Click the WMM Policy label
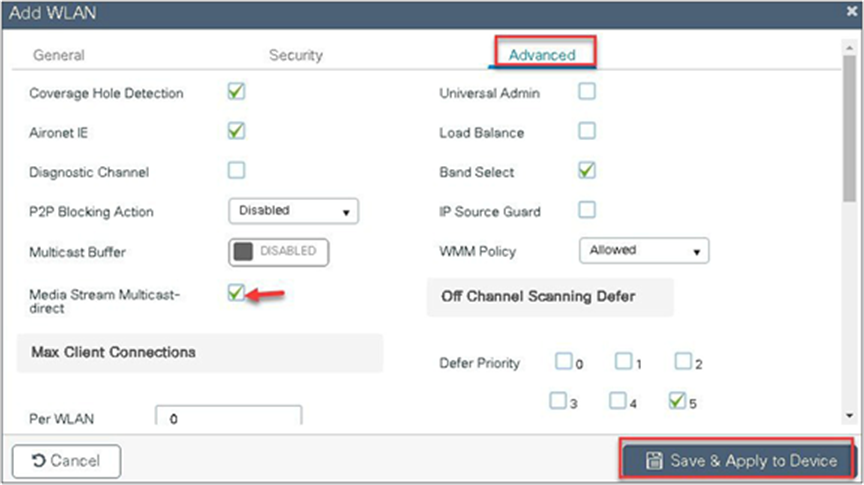Image resolution: width=864 pixels, height=485 pixels. pyautogui.click(x=477, y=252)
